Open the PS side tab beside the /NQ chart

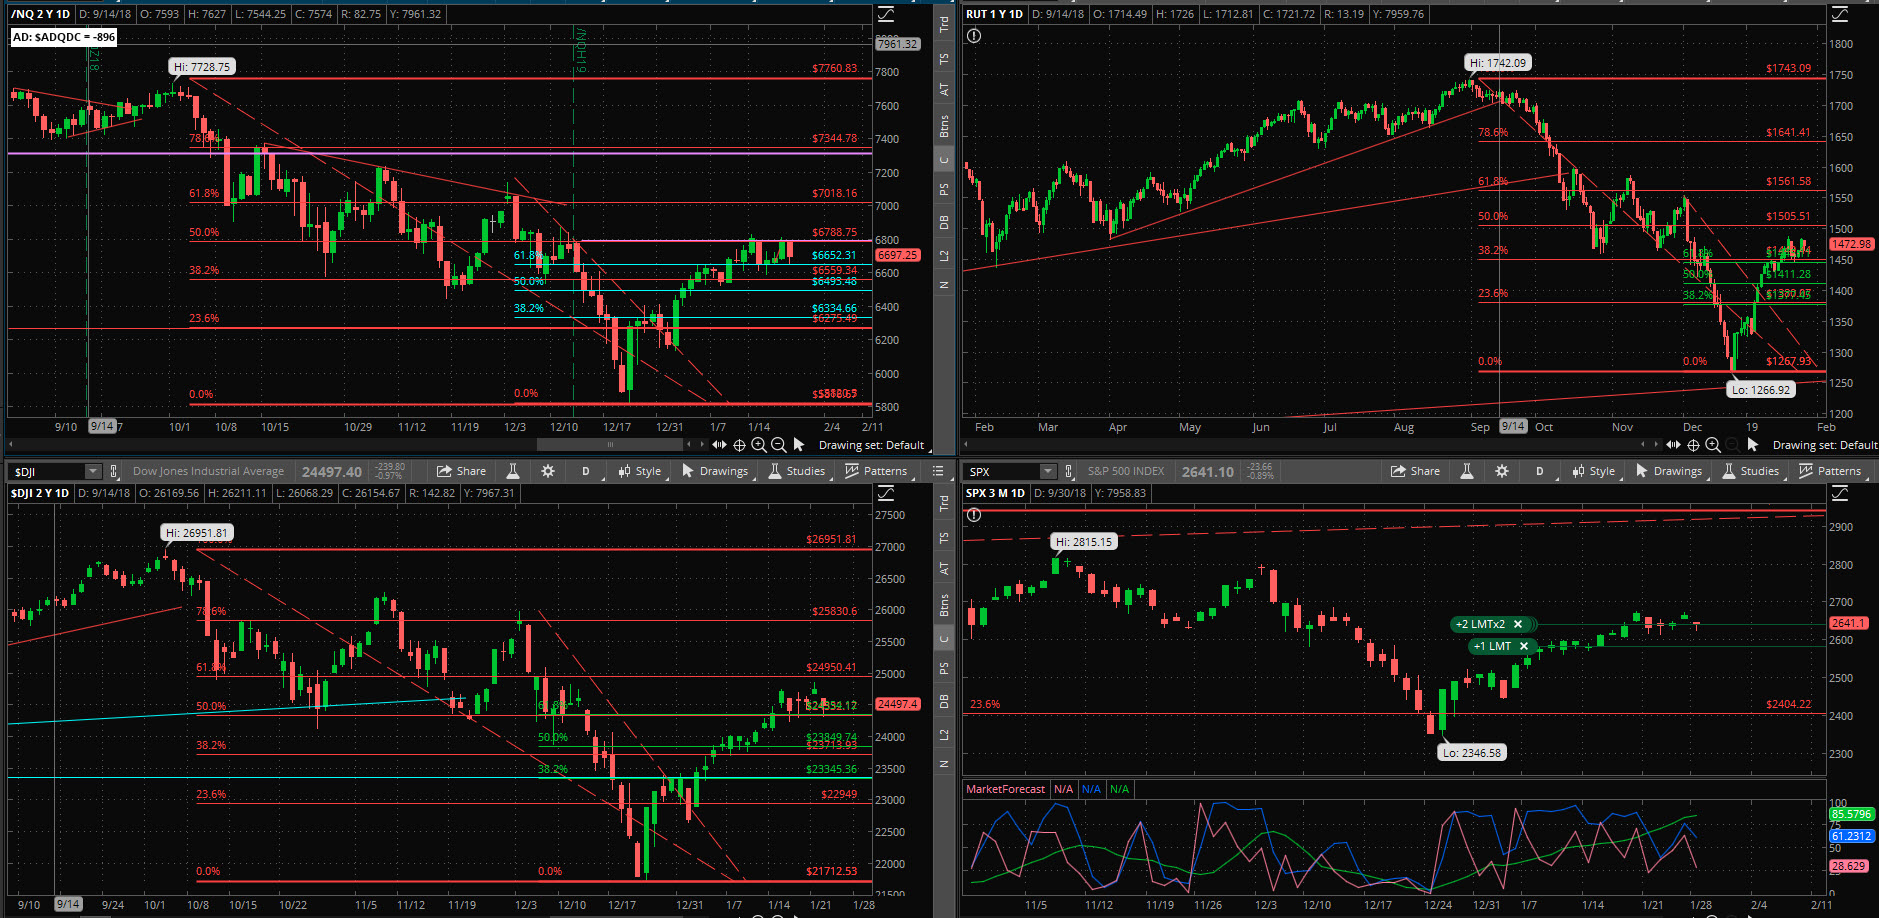(x=944, y=189)
